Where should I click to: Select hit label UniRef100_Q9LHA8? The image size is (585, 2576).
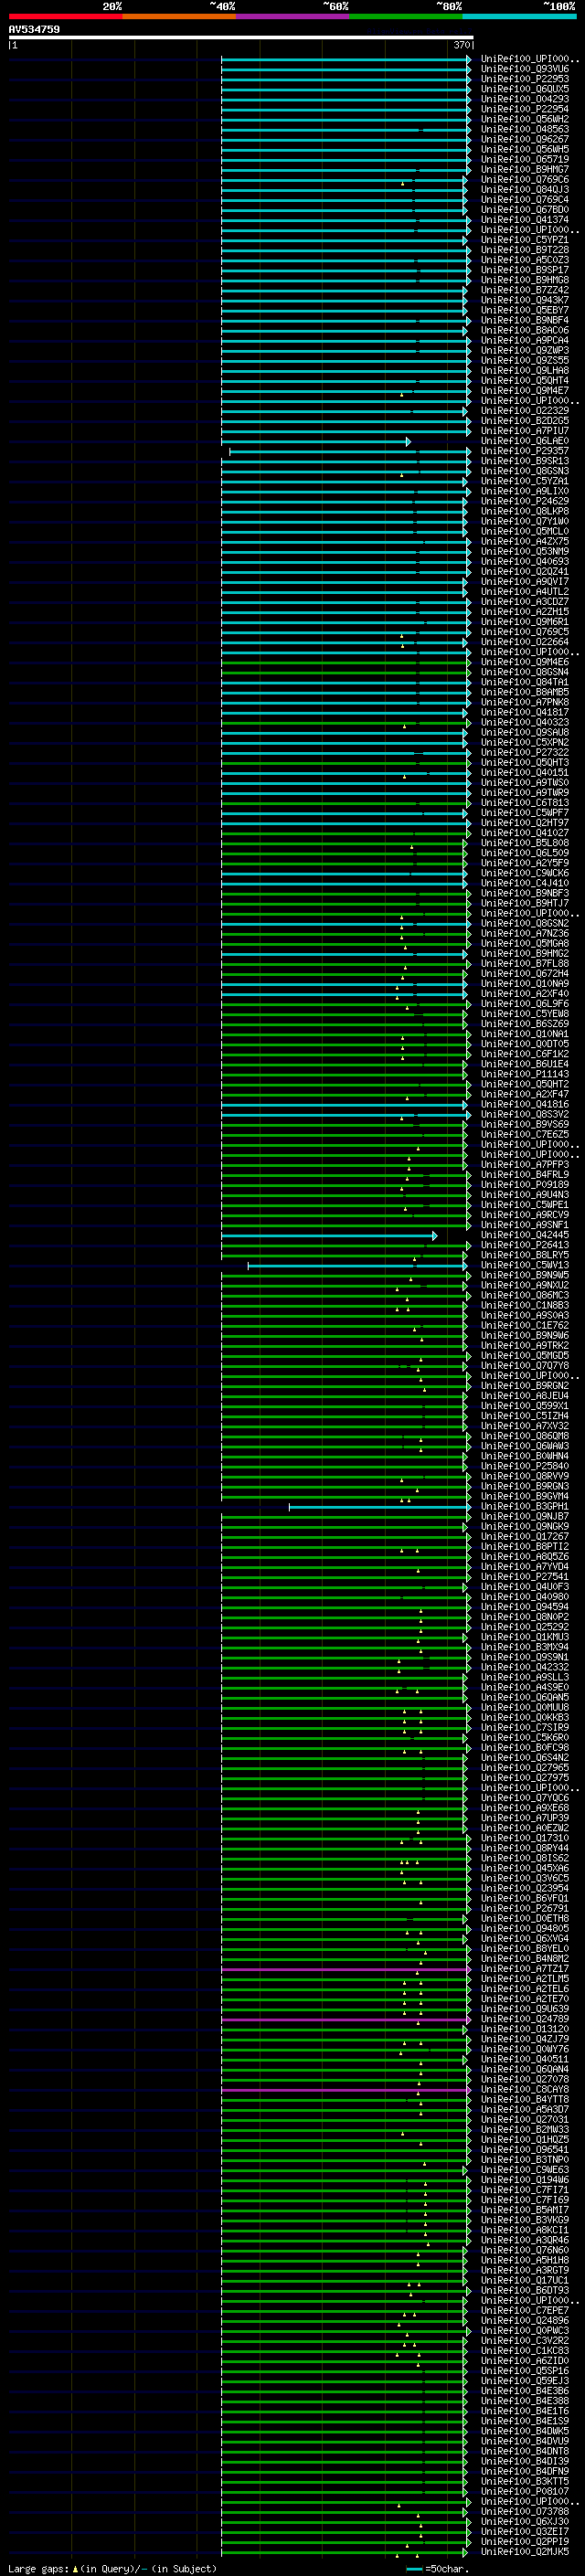click(525, 370)
